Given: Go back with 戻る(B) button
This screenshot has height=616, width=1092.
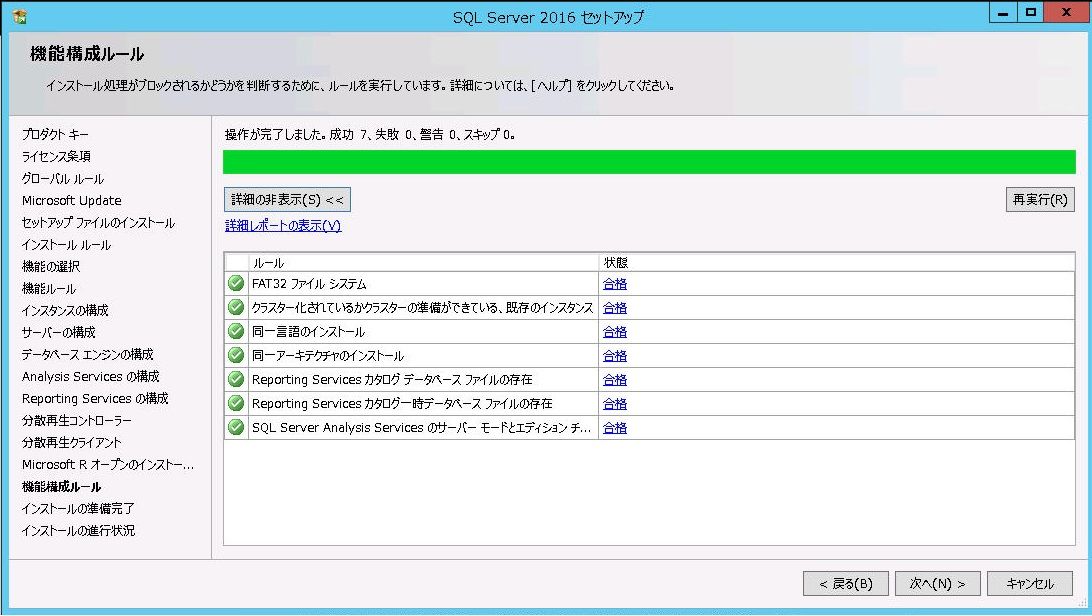Looking at the screenshot, I should click(845, 583).
